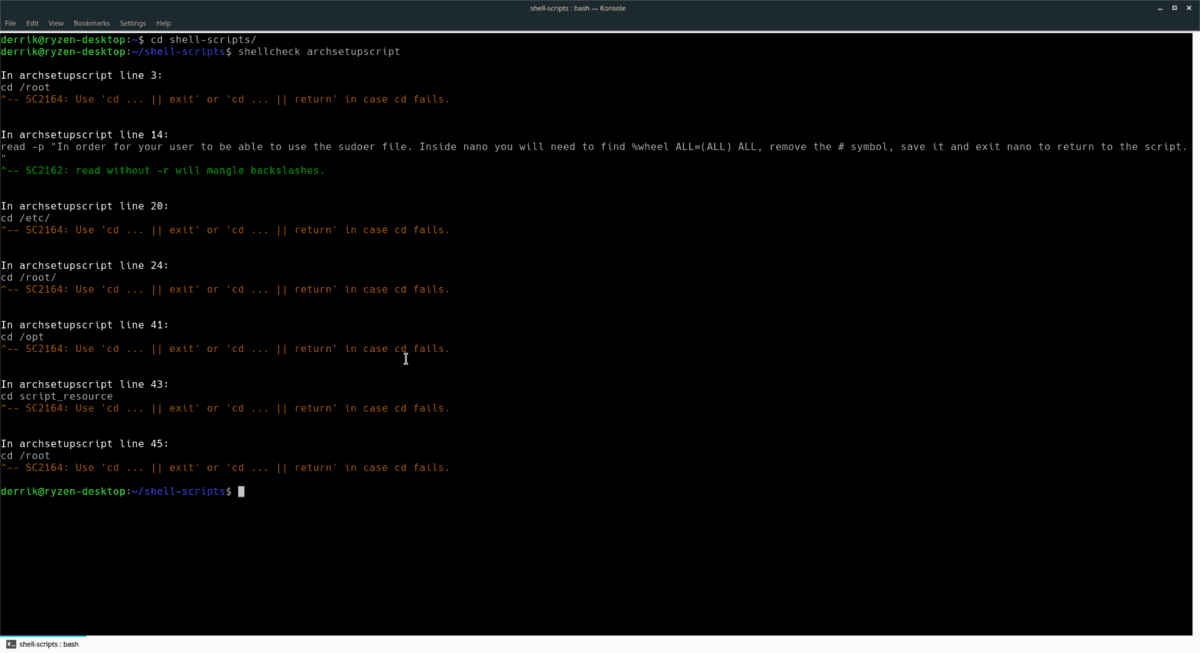Open the Settings menu

pos(133,23)
